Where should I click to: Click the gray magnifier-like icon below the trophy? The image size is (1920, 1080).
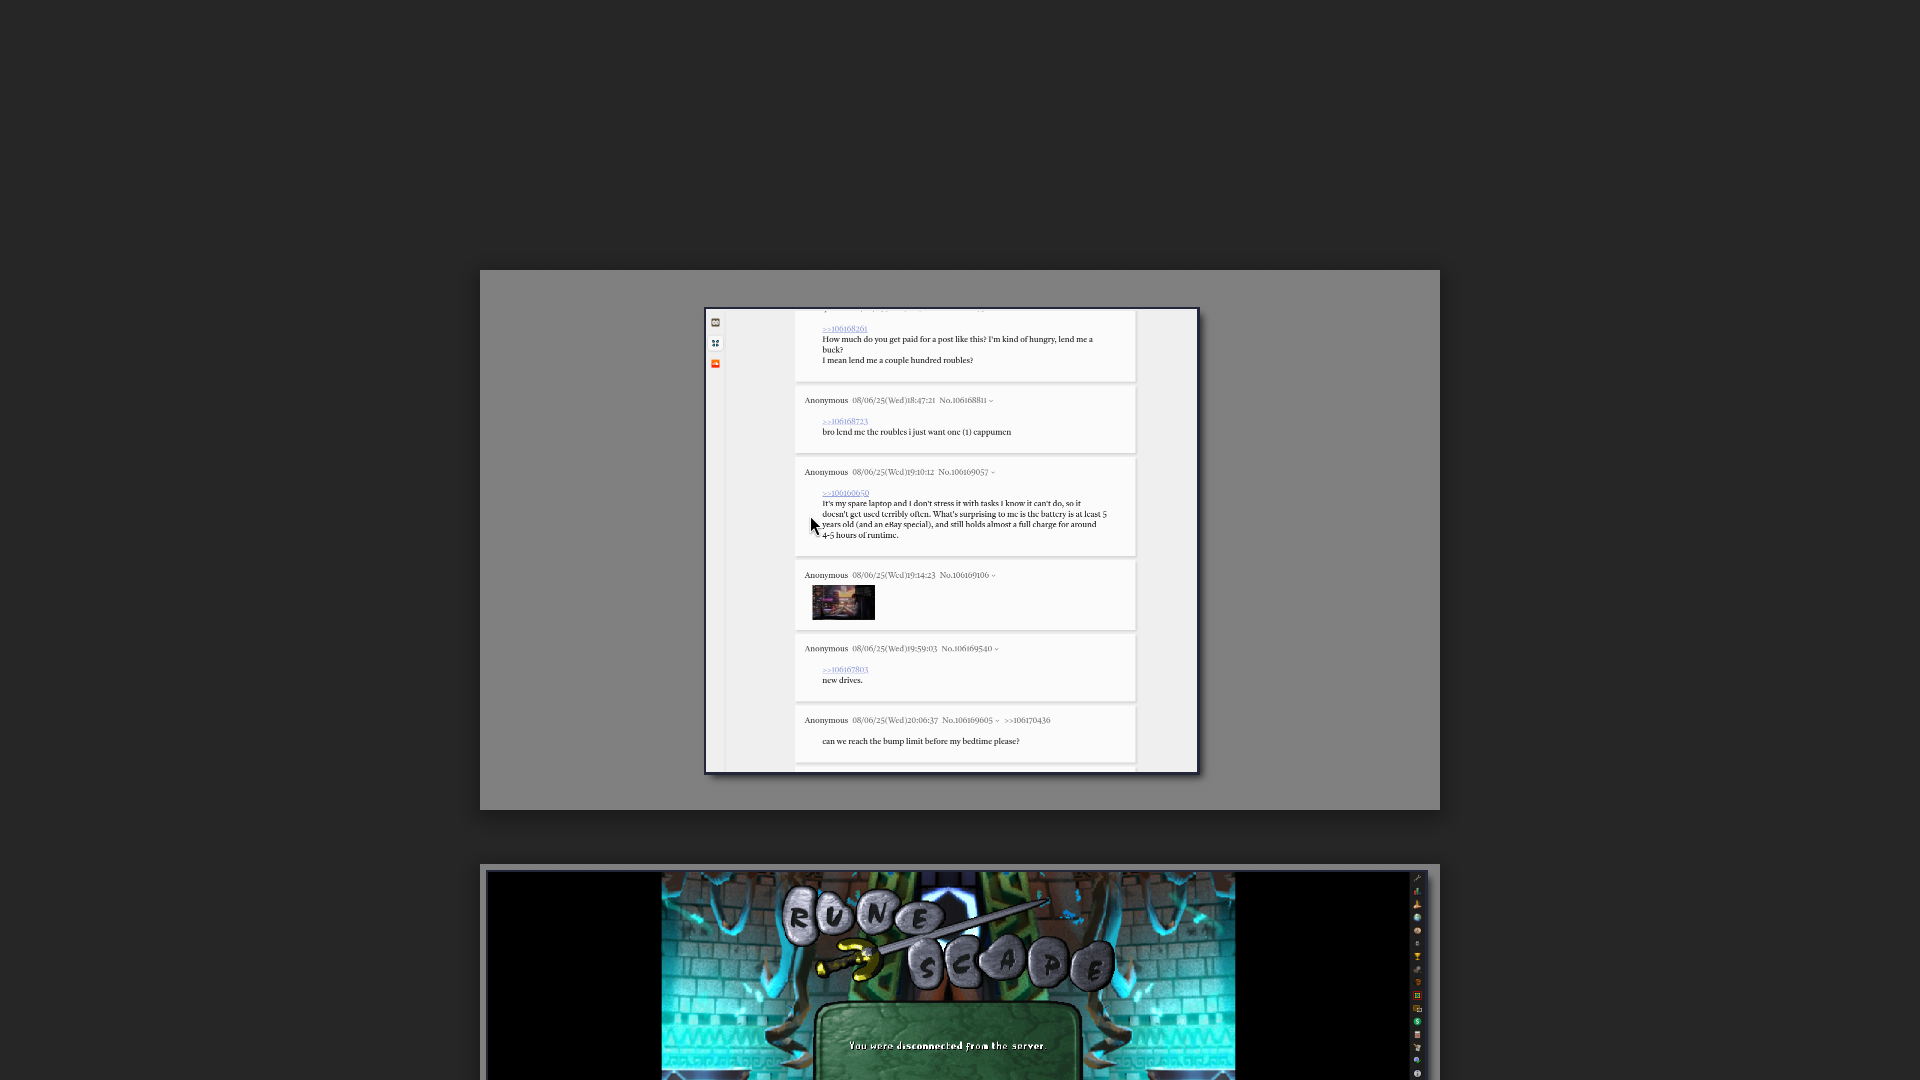coord(1417,969)
